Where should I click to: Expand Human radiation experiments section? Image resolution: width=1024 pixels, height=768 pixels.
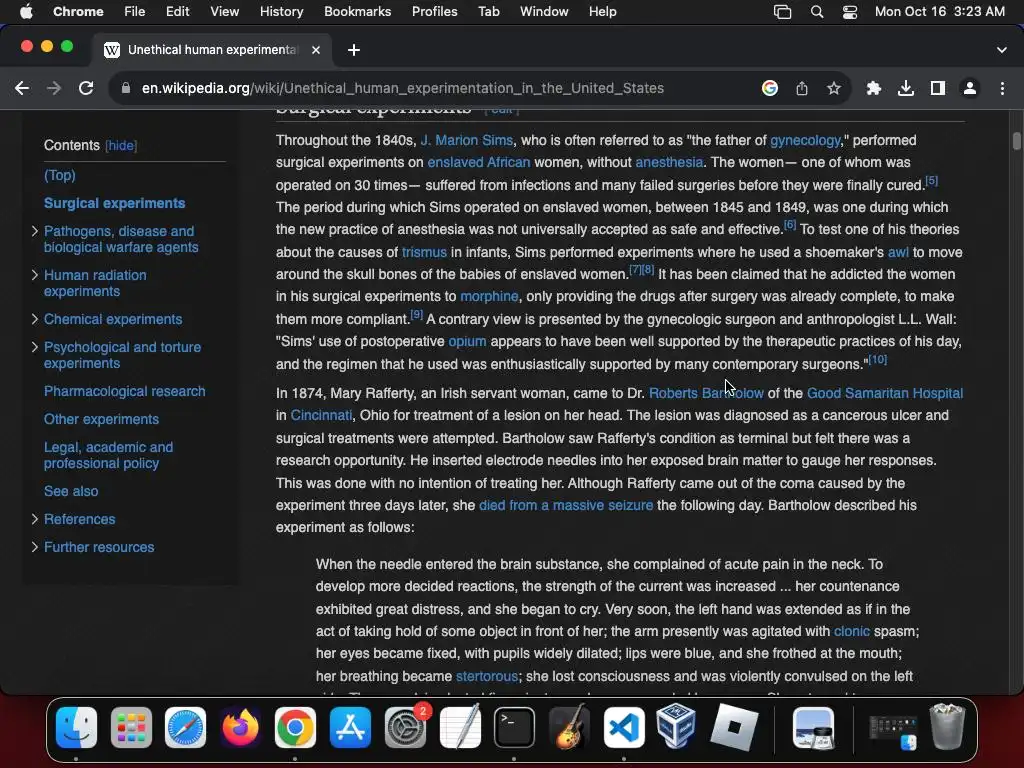tap(35, 275)
